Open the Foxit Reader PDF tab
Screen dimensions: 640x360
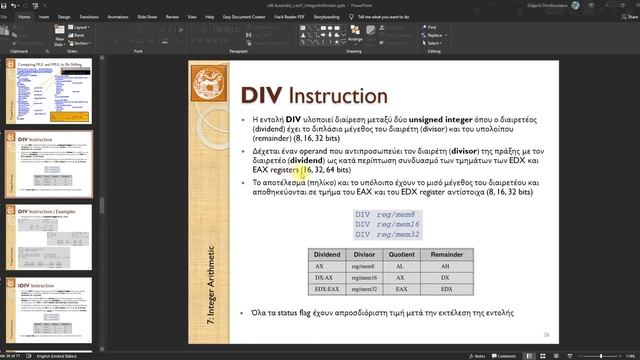(289, 17)
